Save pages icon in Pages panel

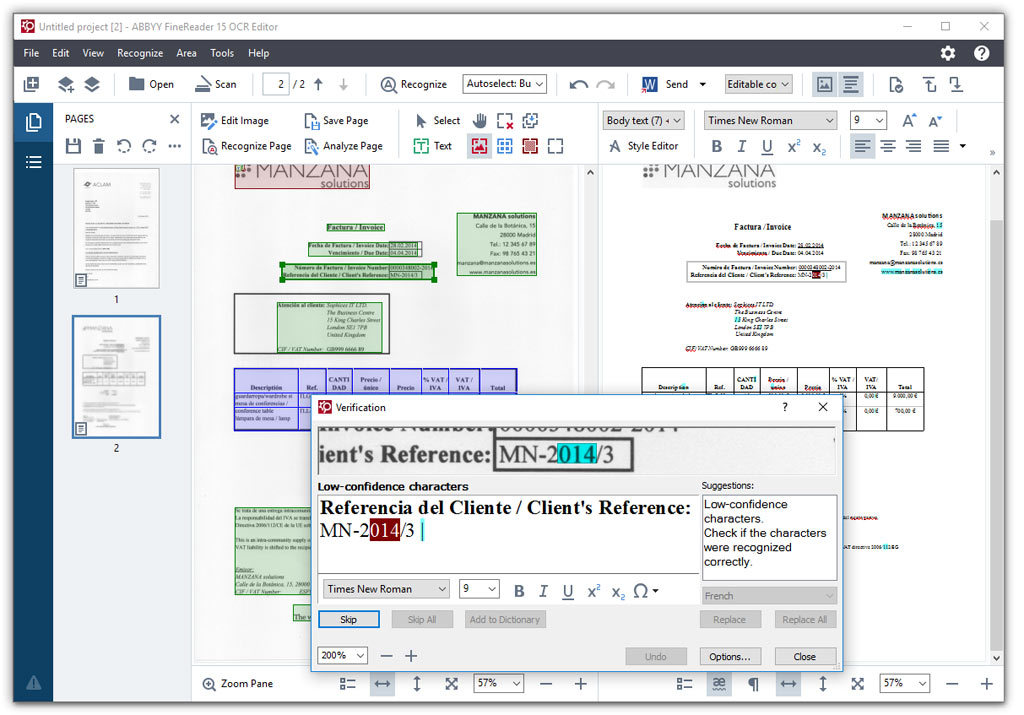[x=73, y=146]
